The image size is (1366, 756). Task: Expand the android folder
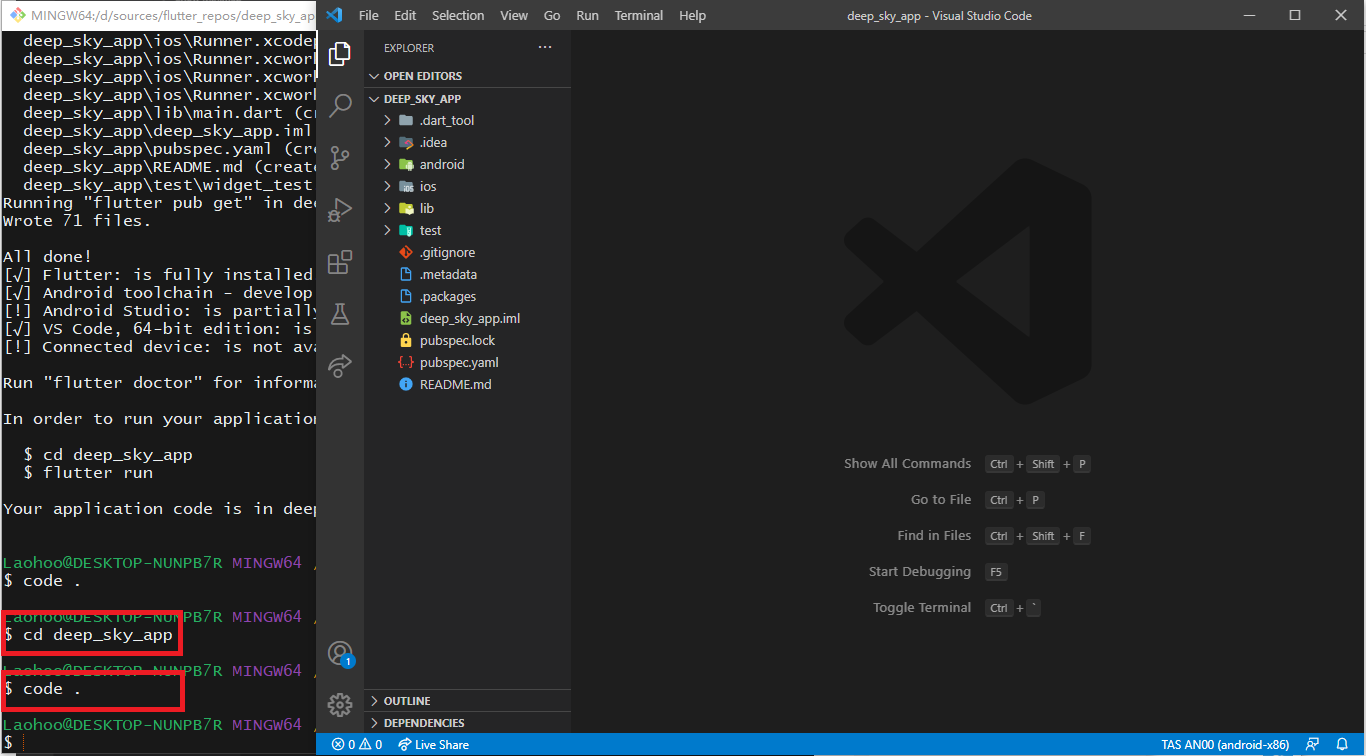pos(467,164)
